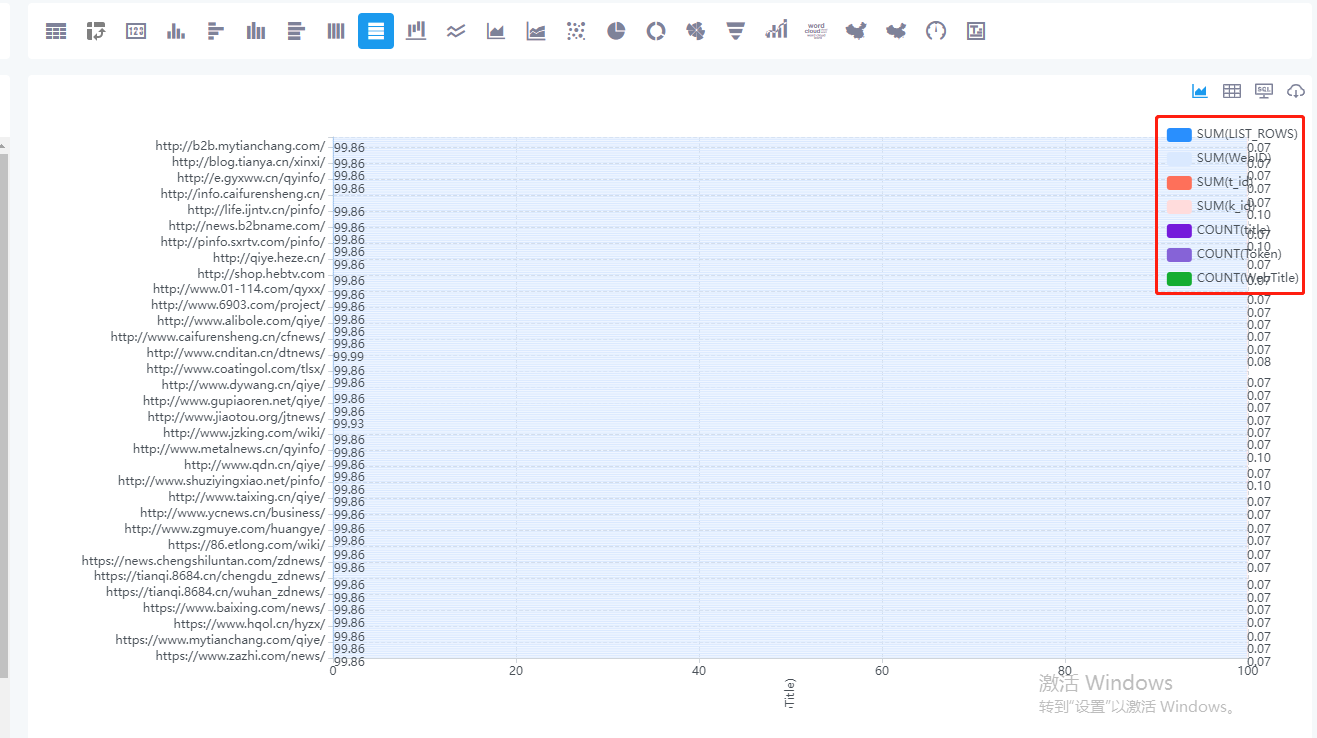The height and width of the screenshot is (738, 1317).
Task: Click the COUNT(title) legend label
Action: click(x=1223, y=229)
